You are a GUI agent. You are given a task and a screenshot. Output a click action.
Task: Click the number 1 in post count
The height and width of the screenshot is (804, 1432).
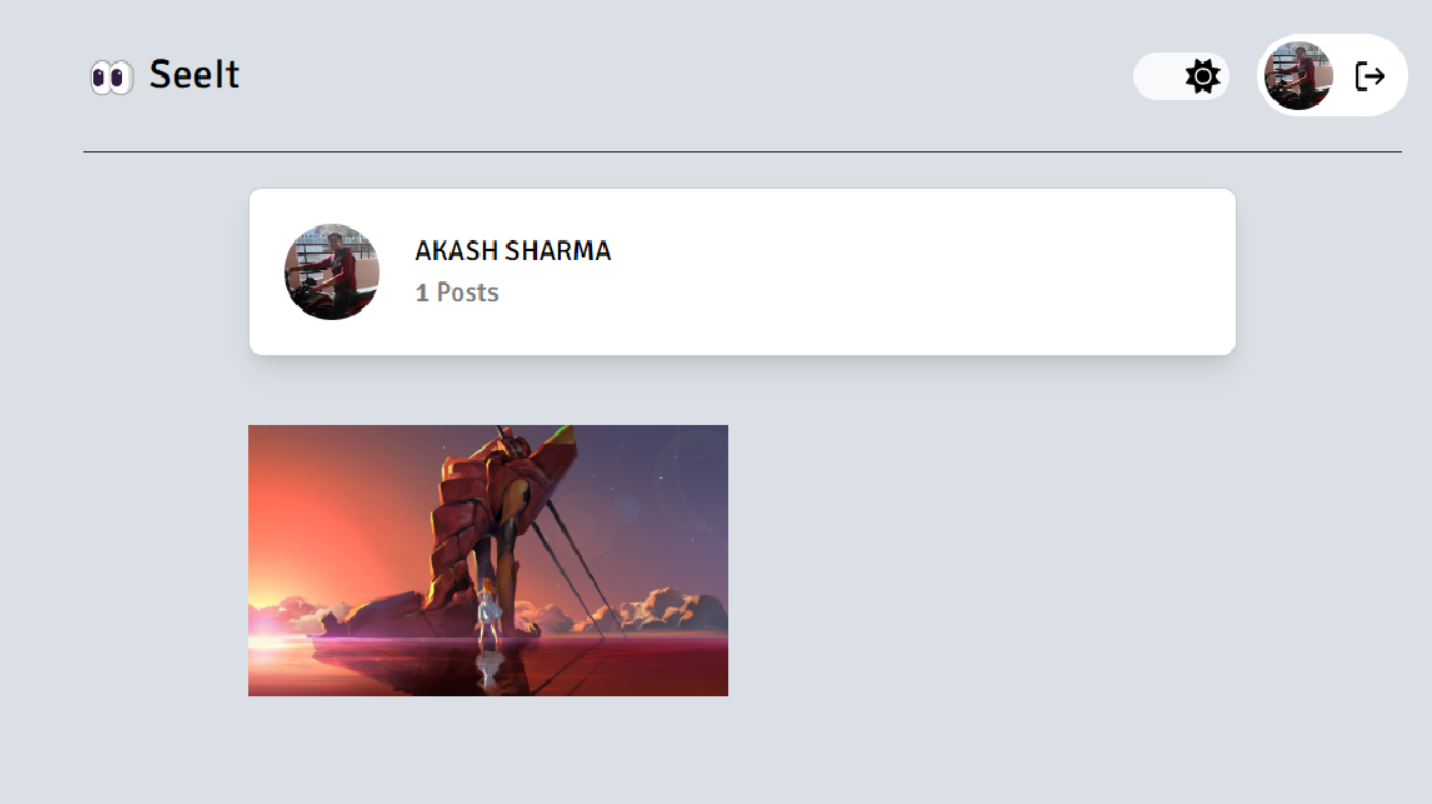pyautogui.click(x=422, y=293)
